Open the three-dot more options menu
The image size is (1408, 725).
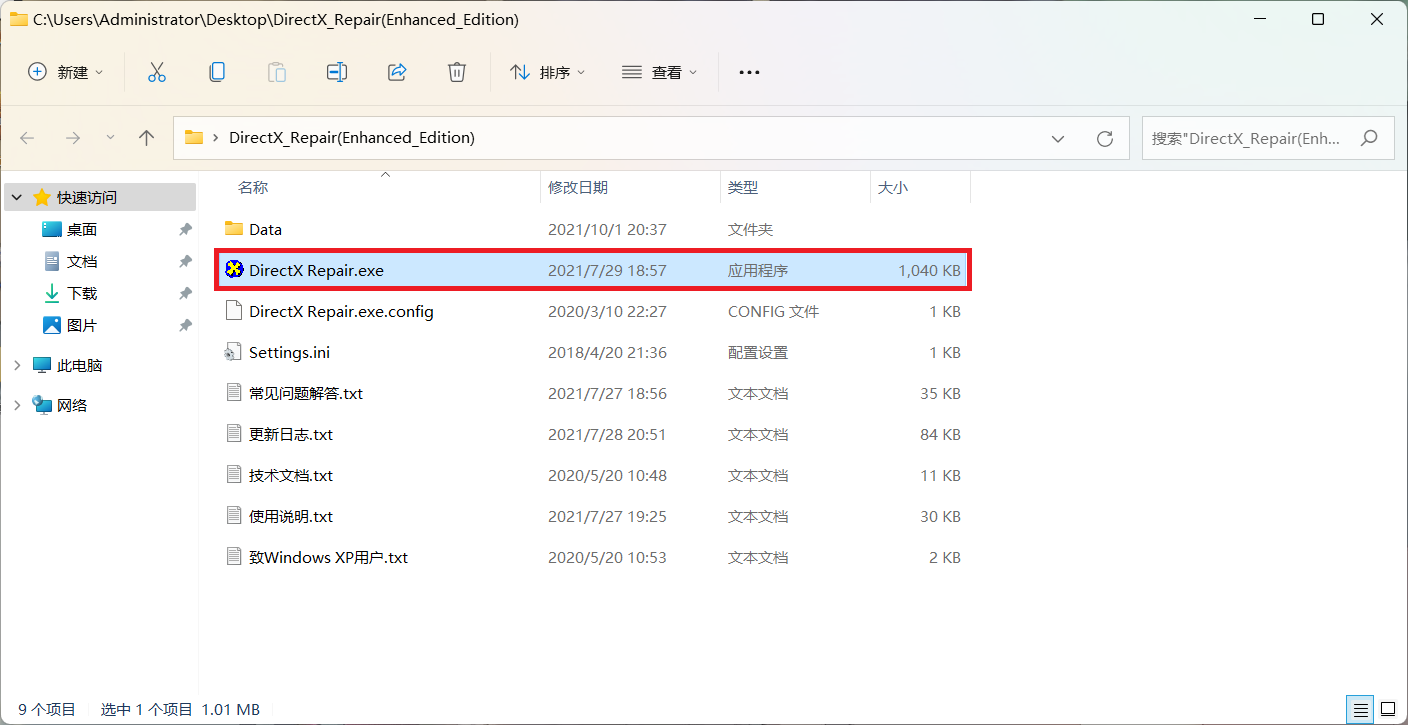[749, 72]
